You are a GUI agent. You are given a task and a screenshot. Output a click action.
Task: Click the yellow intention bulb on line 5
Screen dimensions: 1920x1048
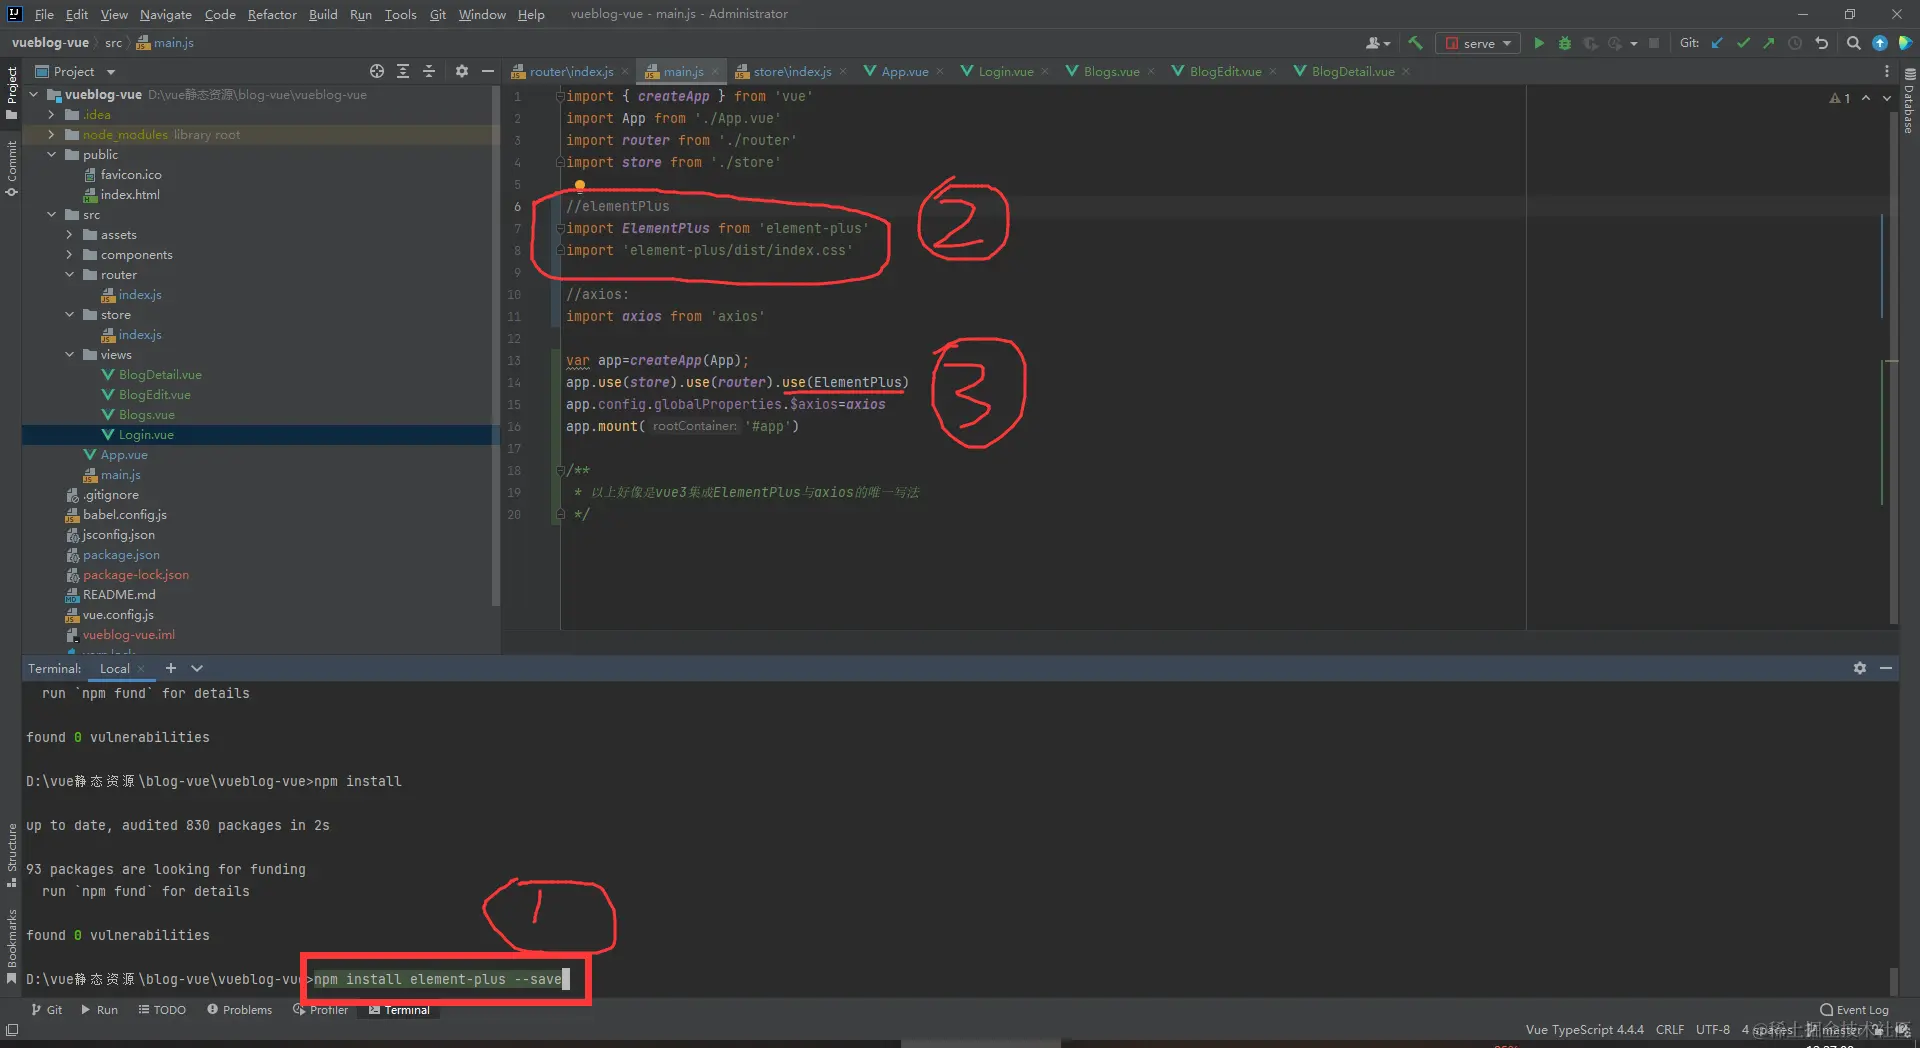tap(580, 185)
